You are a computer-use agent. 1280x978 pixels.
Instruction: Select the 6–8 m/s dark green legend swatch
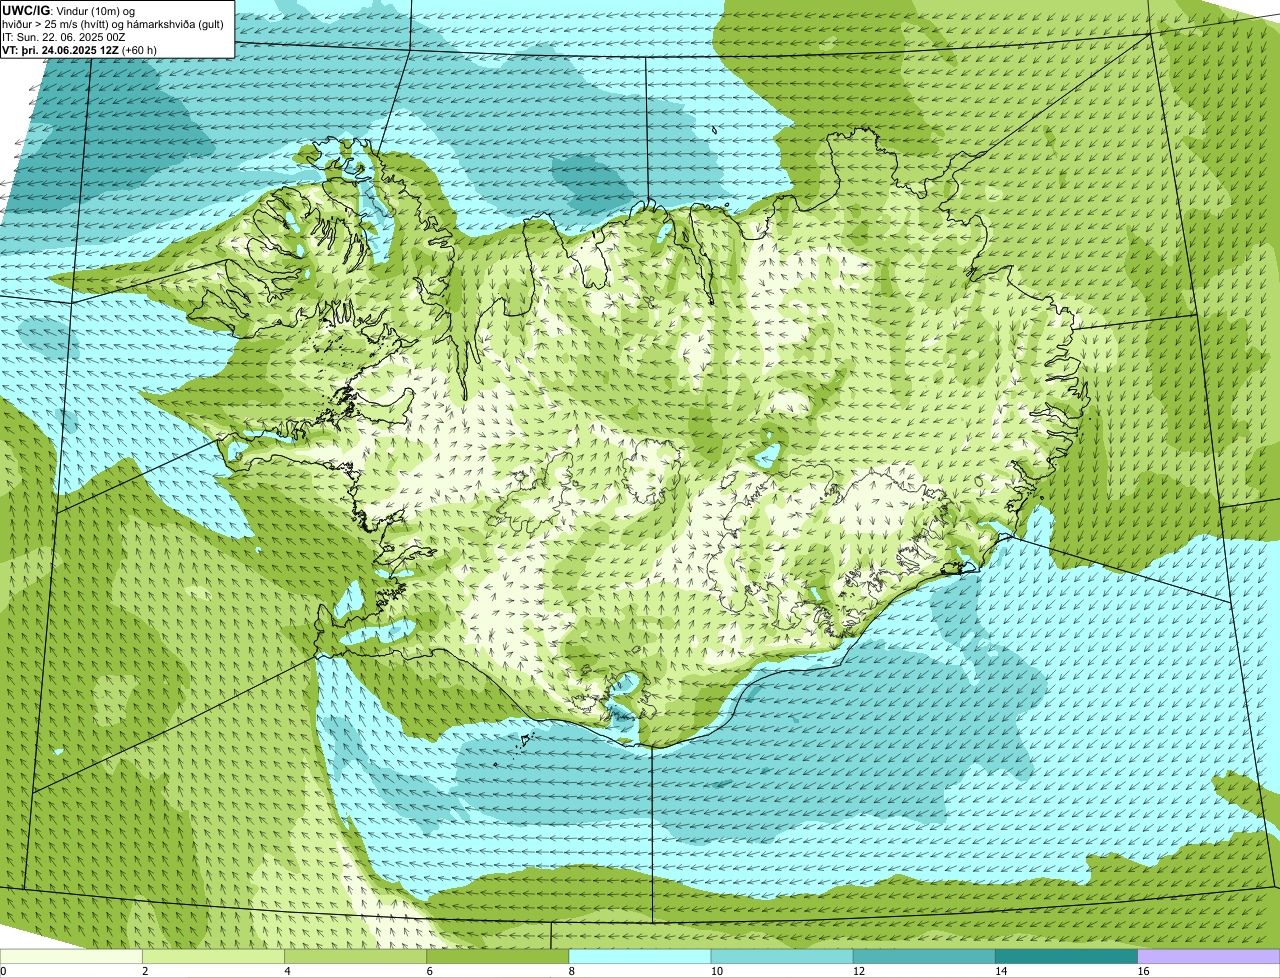(x=497, y=957)
